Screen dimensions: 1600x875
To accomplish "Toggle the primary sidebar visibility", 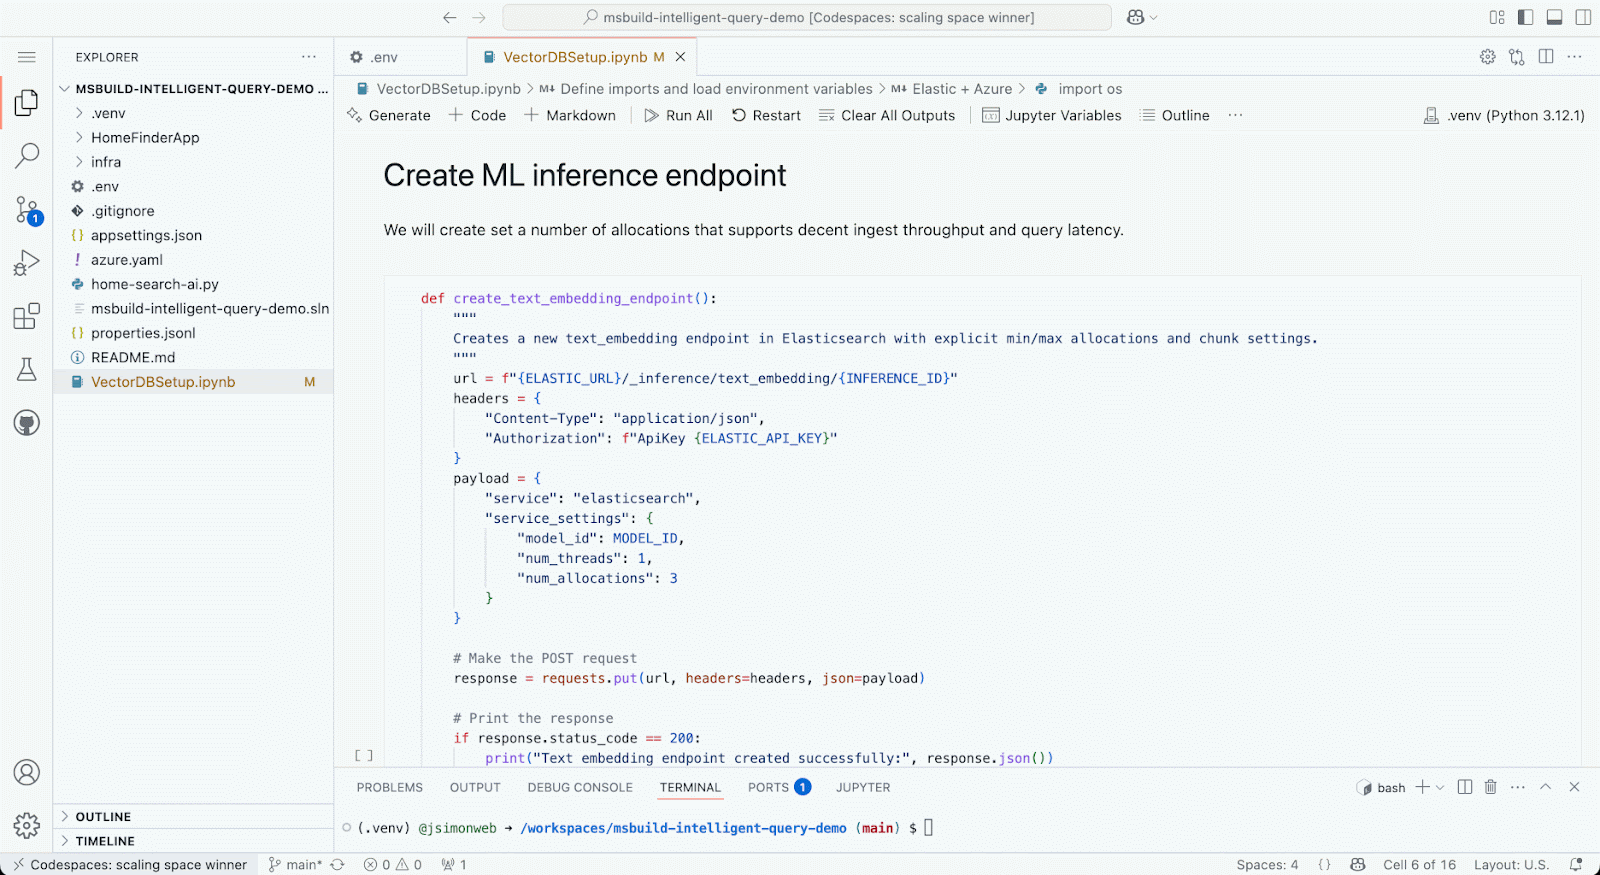I will [1525, 17].
